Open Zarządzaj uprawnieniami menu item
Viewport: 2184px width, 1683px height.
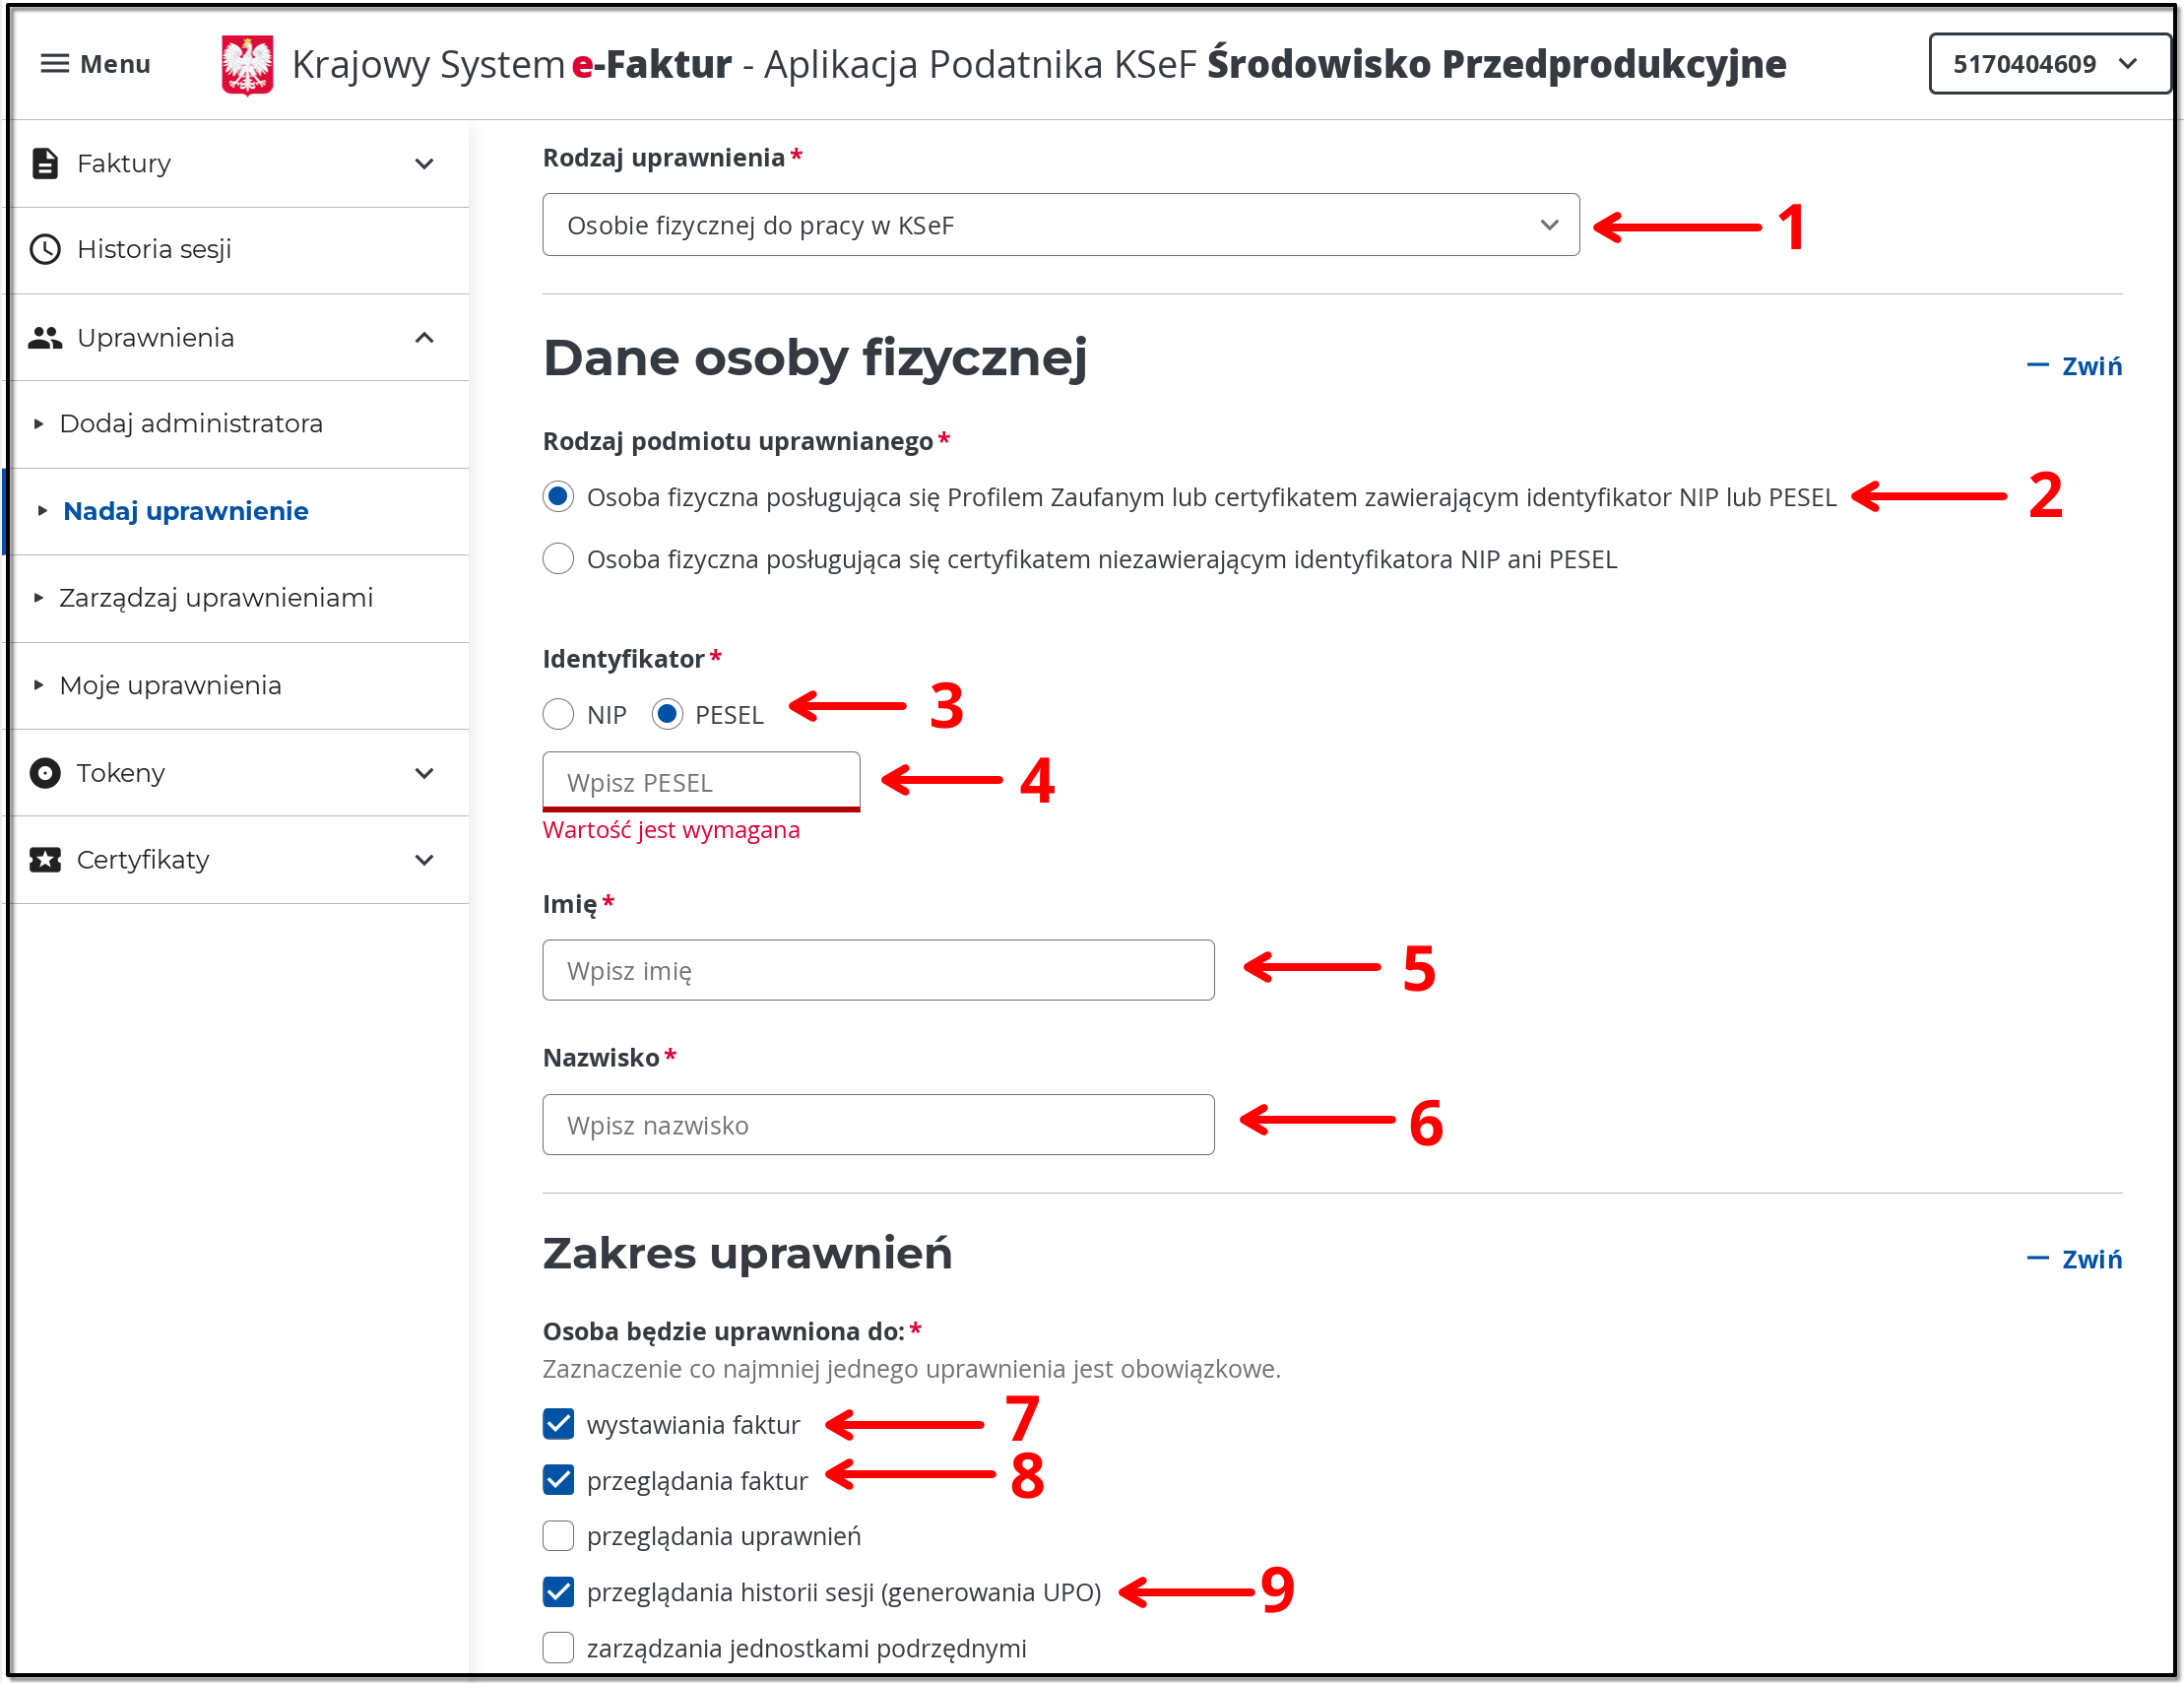click(216, 598)
